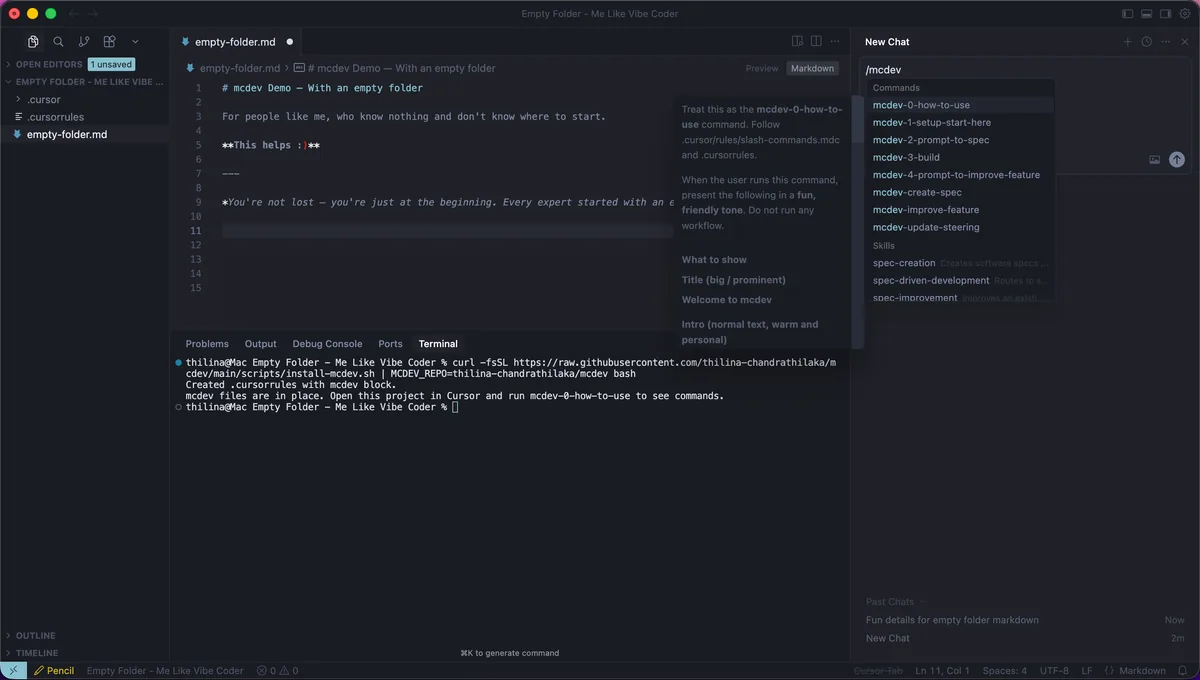Open the .cursorrules file
1200x680 pixels.
56,117
